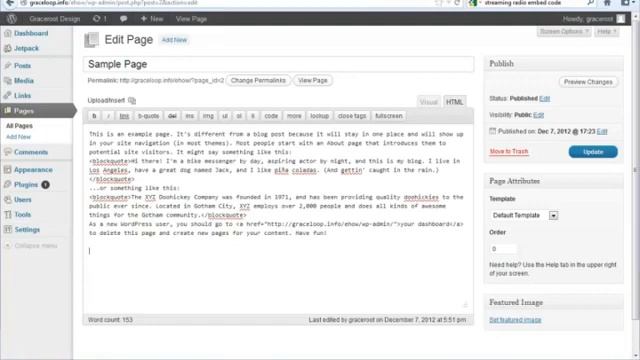Click inside the HTML content editor
Image resolution: width=640 pixels, height=360 pixels.
(278, 218)
